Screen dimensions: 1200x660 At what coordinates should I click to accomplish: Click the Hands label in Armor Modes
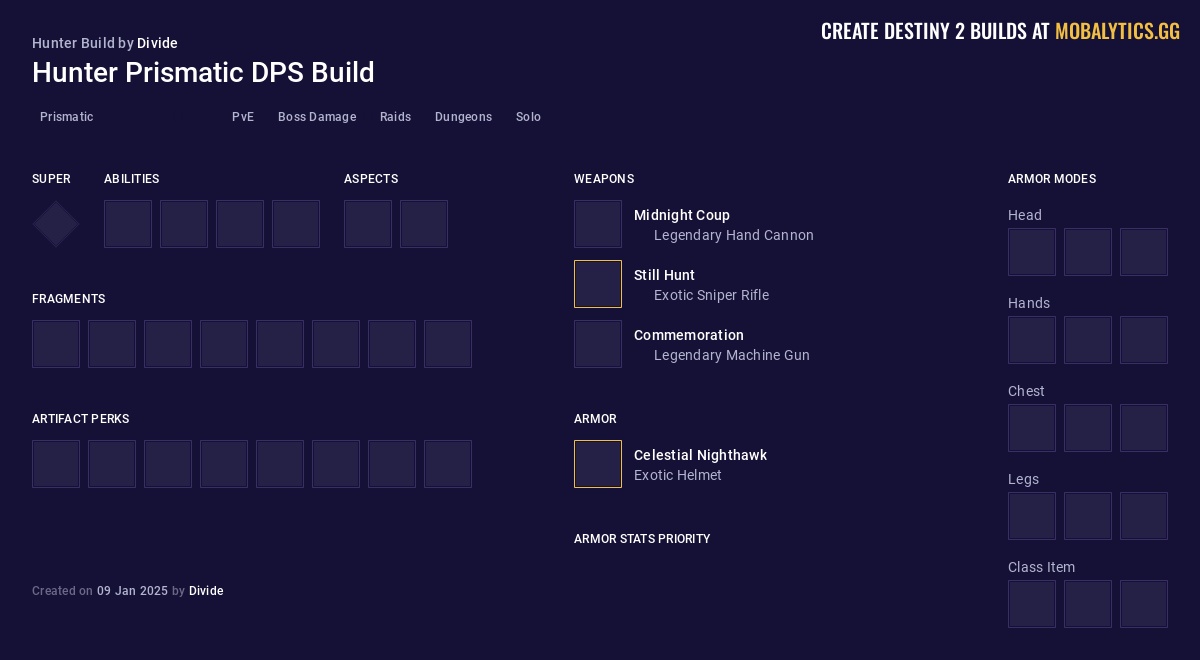[x=1029, y=303]
